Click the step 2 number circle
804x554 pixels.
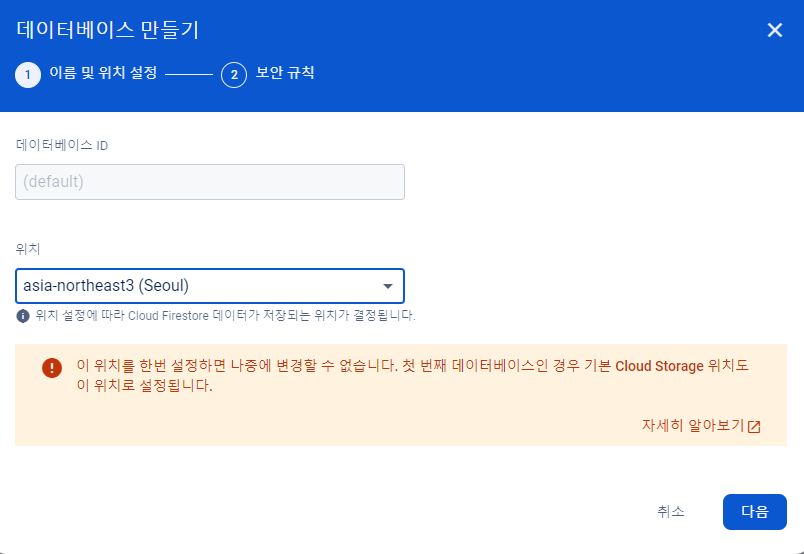point(234,75)
